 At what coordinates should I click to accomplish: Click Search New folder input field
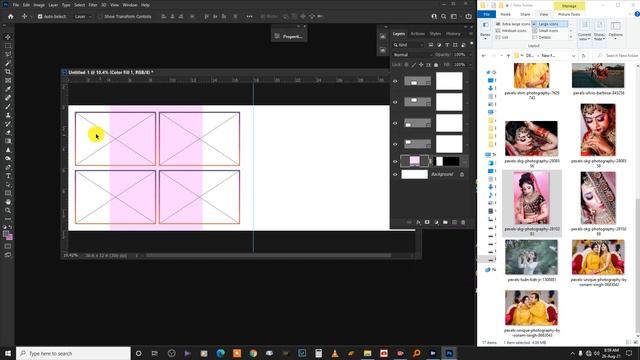coord(618,56)
